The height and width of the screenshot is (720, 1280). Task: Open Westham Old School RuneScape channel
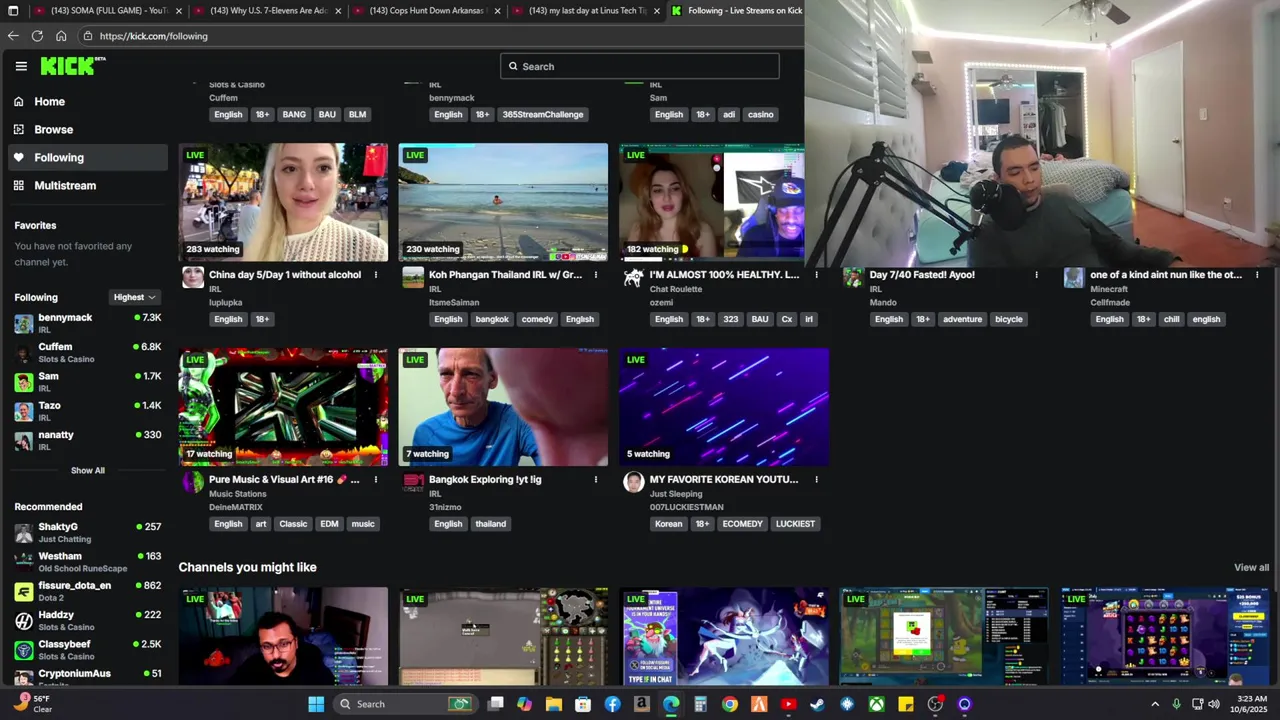[x=88, y=561]
